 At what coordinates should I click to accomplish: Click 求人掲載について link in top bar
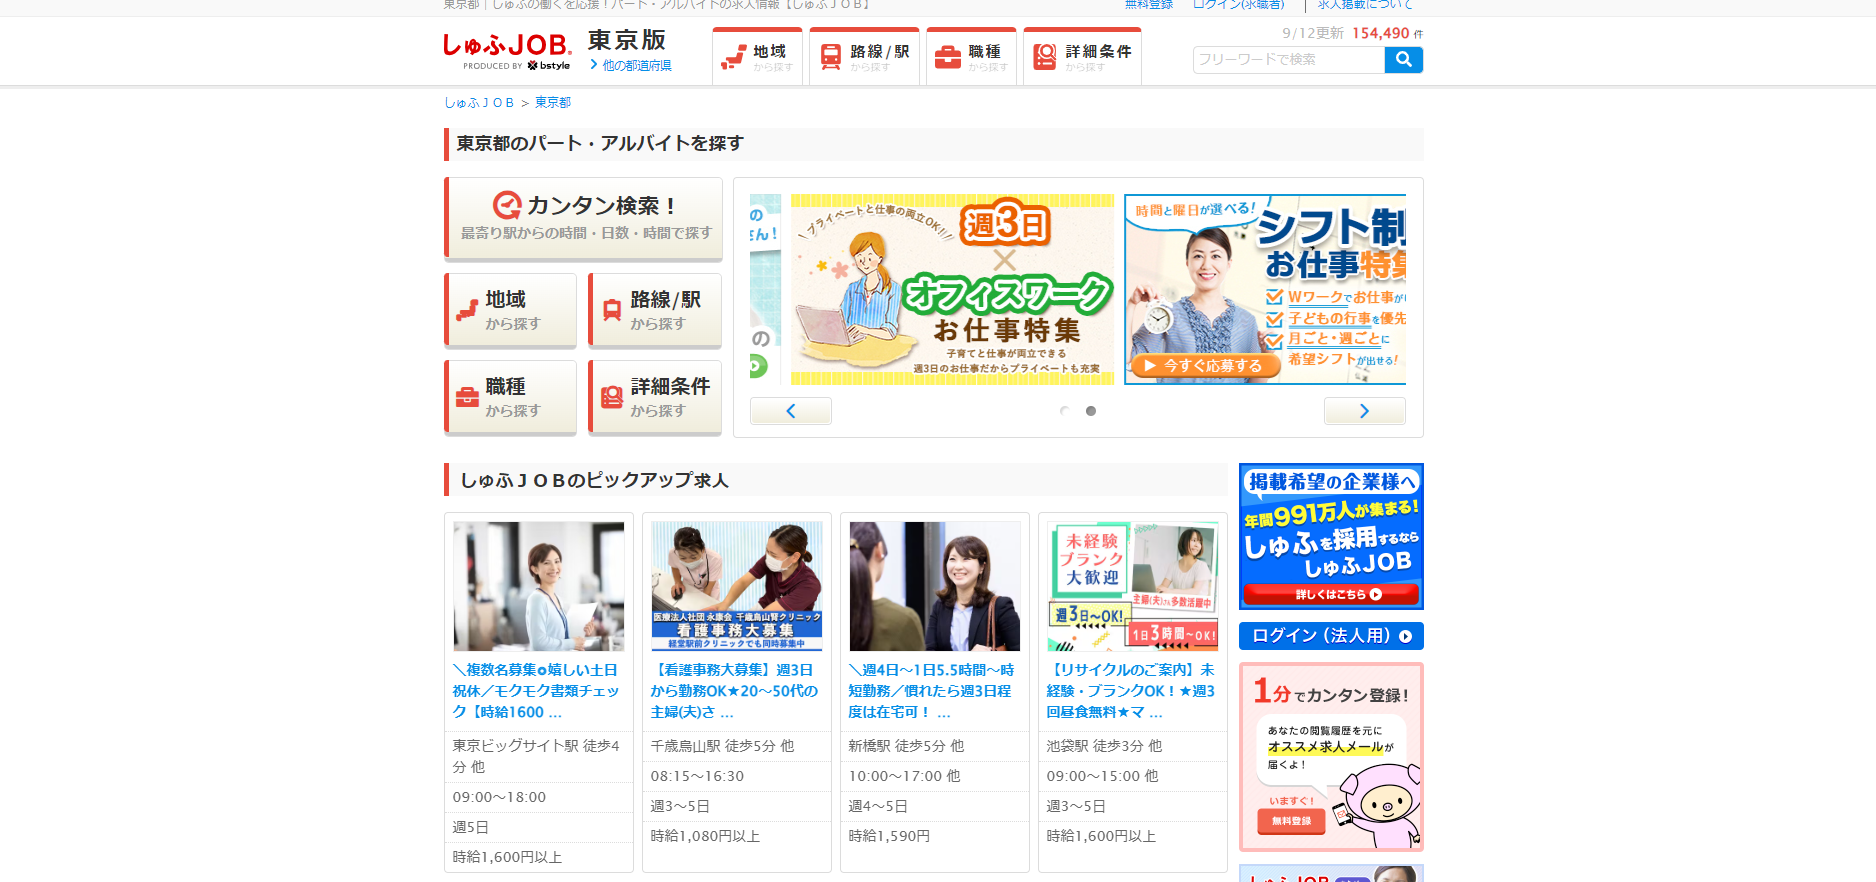pos(1365,5)
